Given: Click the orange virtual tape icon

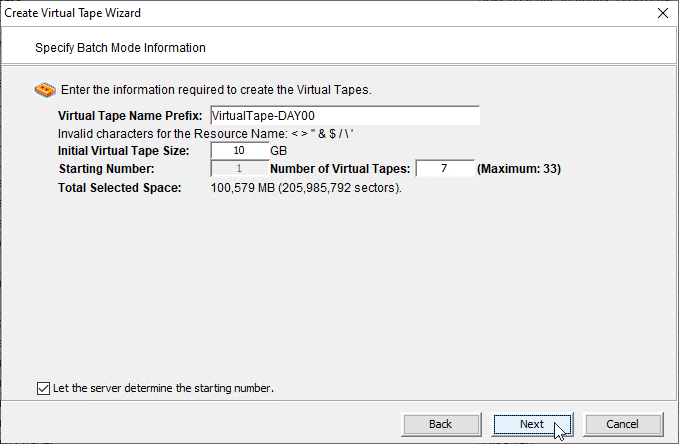Looking at the screenshot, I should pos(45,90).
